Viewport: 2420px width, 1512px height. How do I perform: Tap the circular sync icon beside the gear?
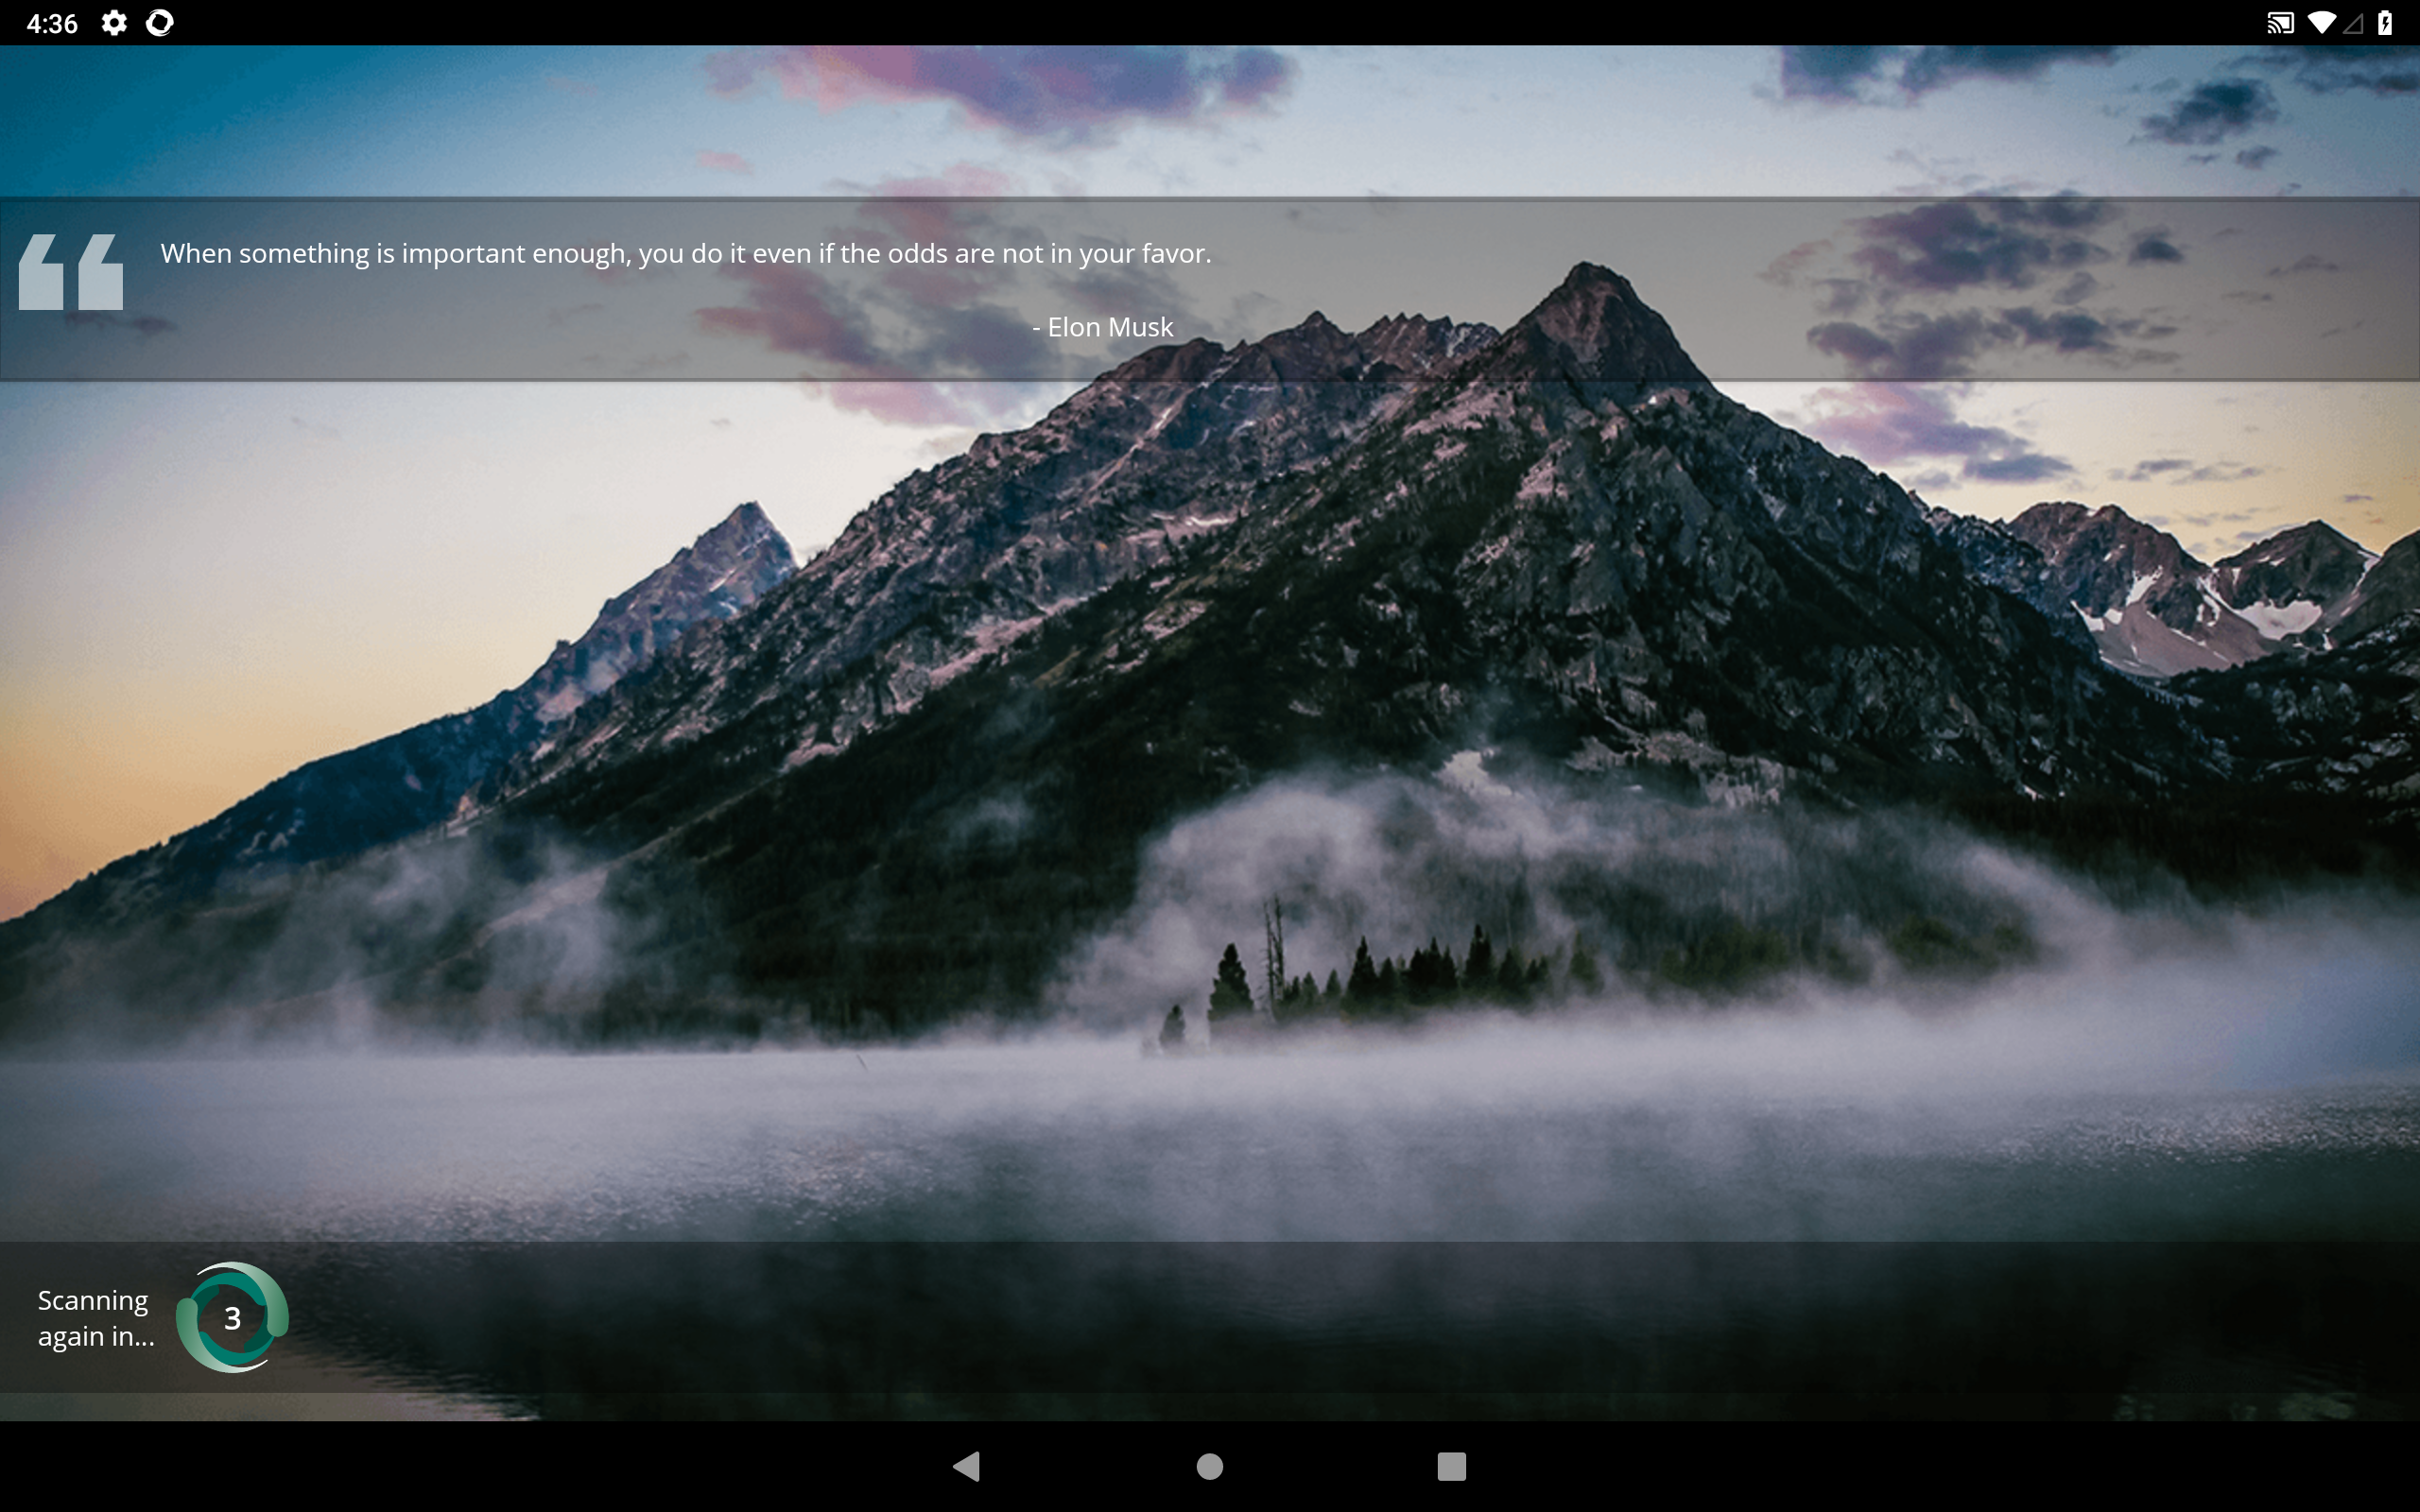pyautogui.click(x=160, y=23)
